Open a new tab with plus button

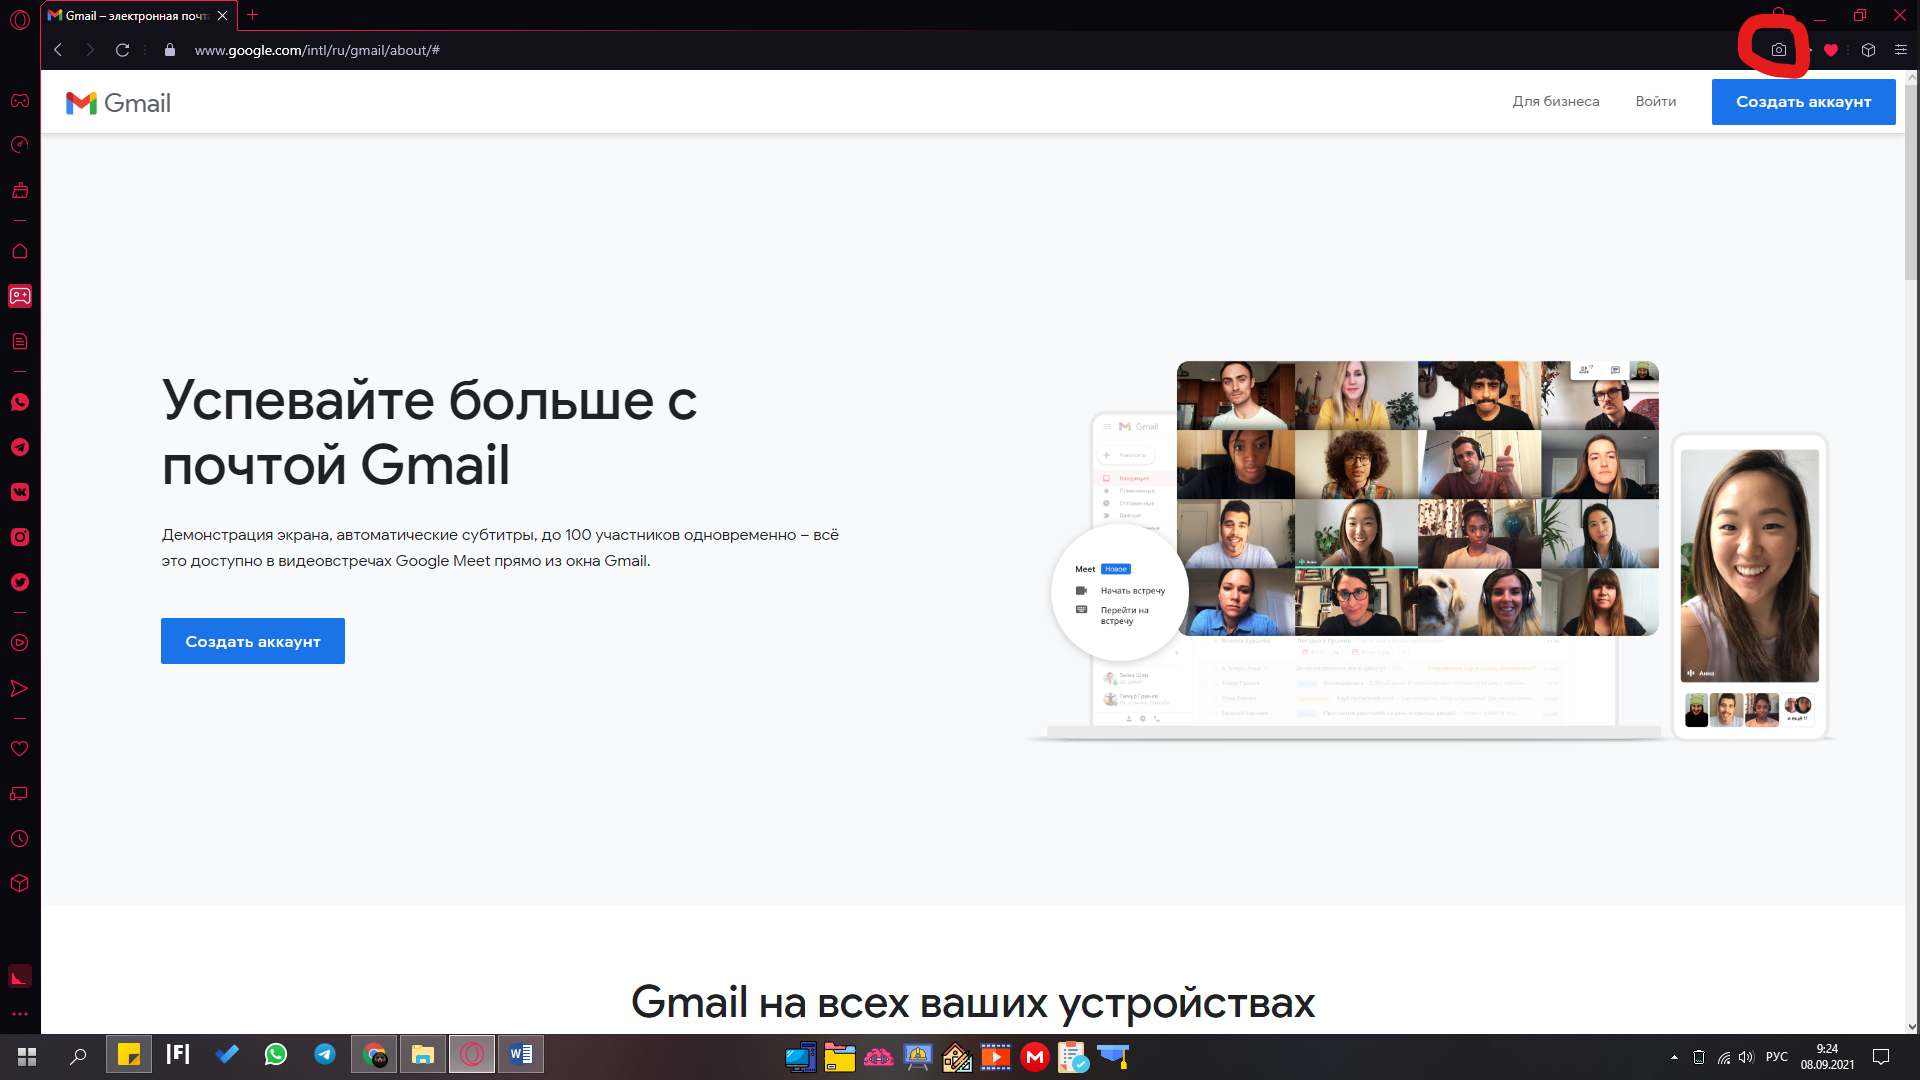coord(253,15)
